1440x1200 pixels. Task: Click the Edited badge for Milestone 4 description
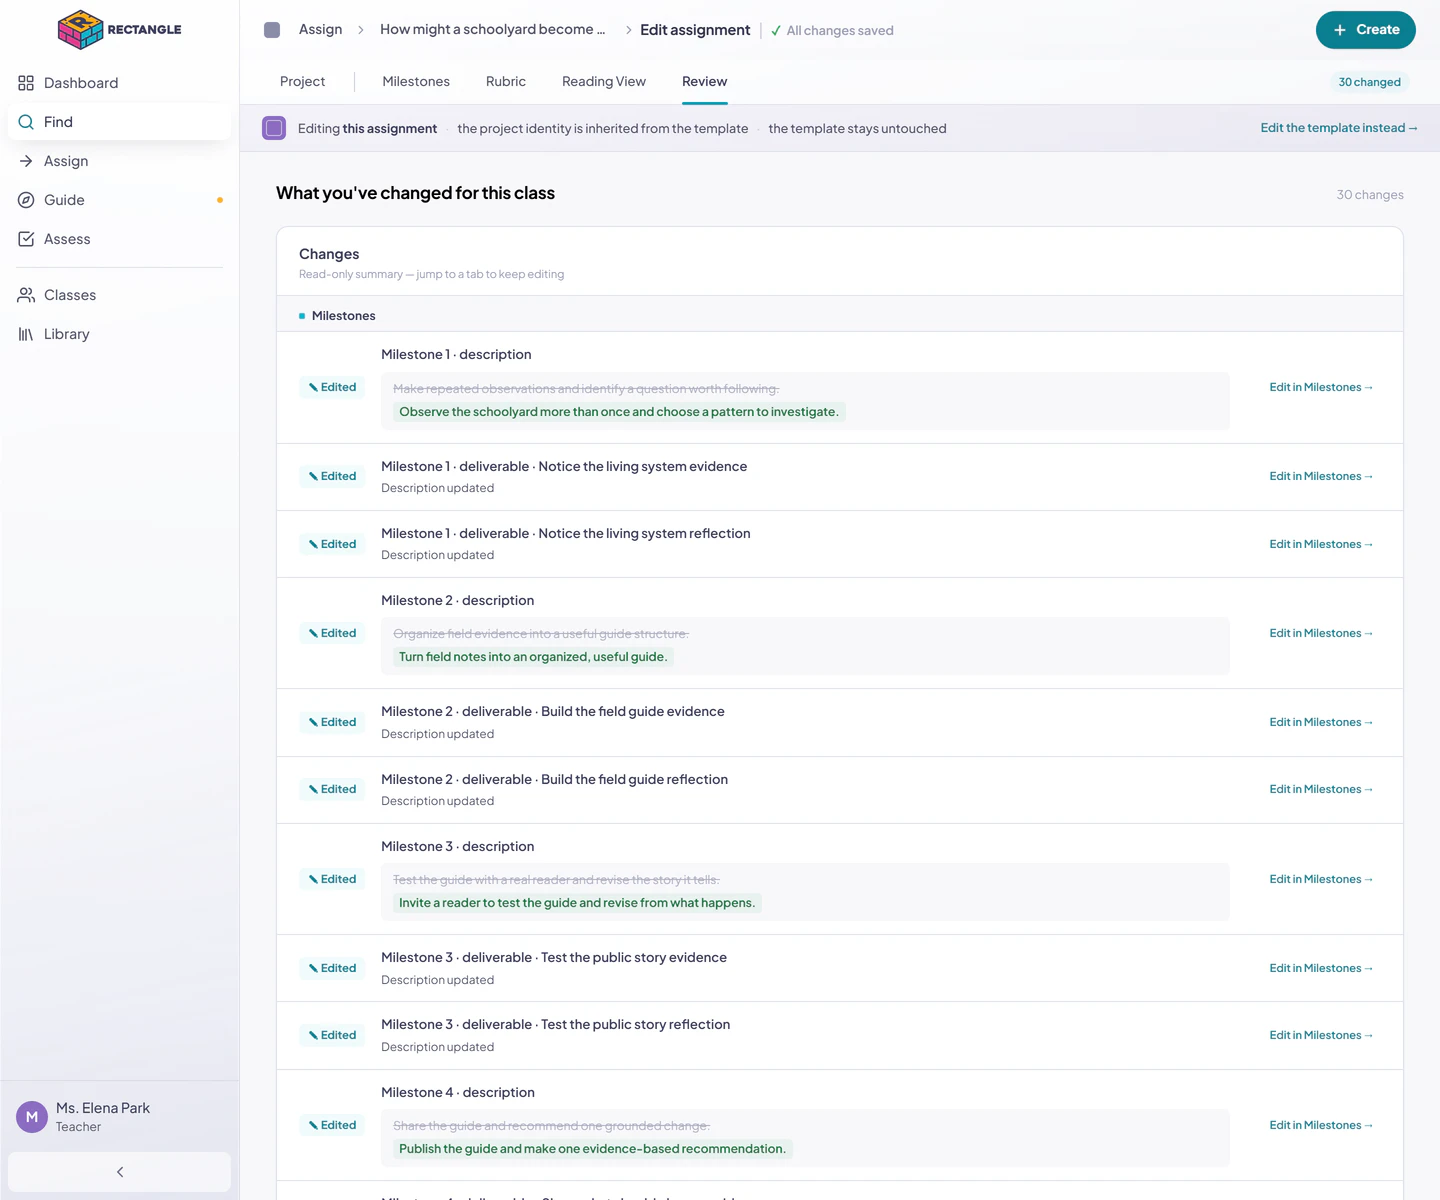pos(332,1126)
